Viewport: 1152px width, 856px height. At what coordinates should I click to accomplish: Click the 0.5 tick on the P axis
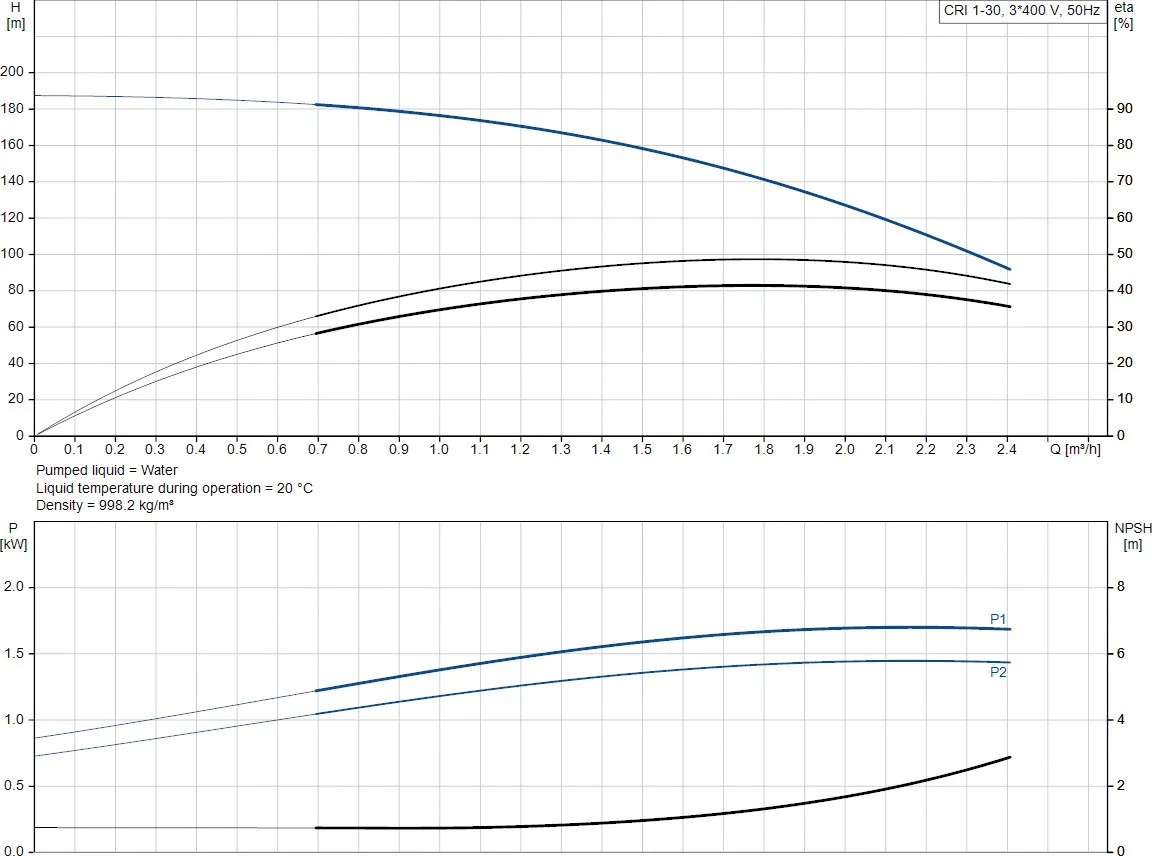click(14, 785)
